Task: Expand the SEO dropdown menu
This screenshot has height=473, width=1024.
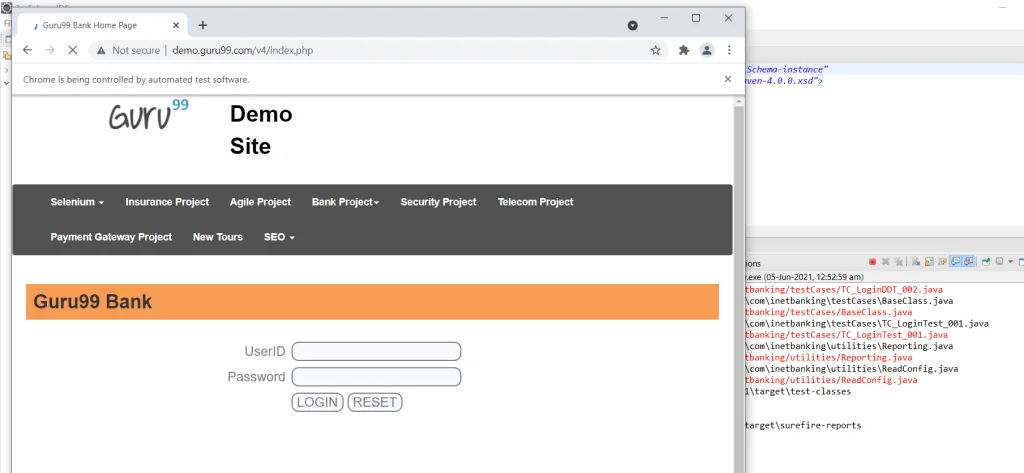Action: pos(280,237)
